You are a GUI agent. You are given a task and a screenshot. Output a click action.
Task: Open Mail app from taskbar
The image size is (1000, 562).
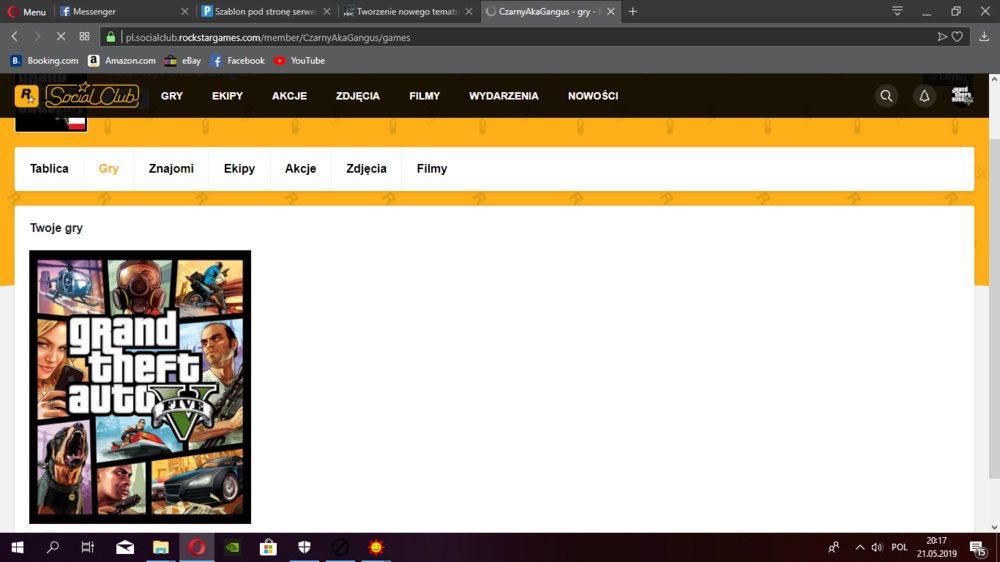pyautogui.click(x=125, y=547)
